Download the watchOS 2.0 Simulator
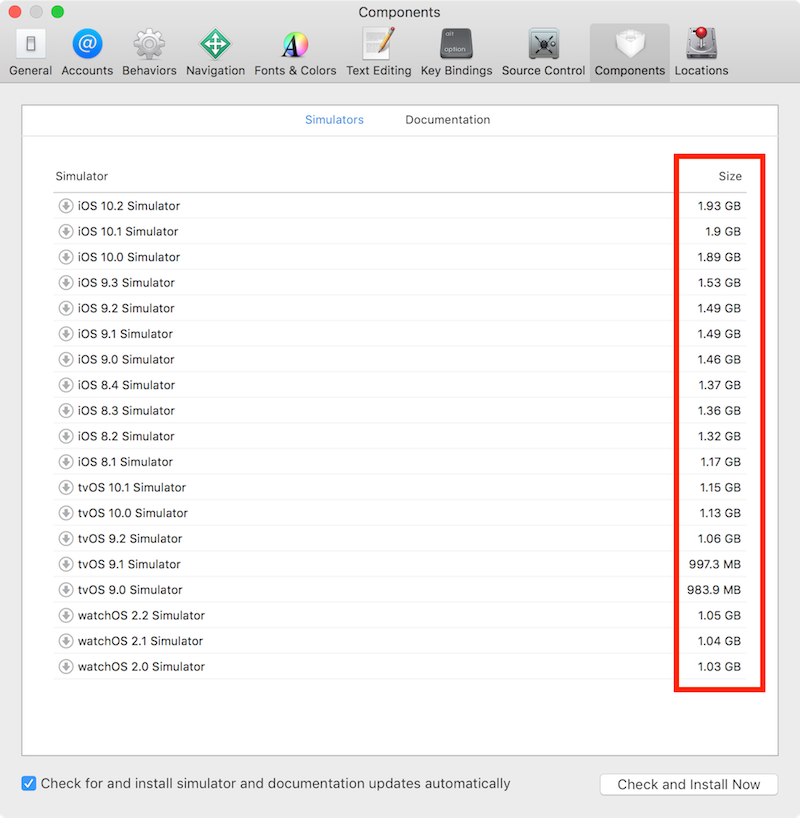 (66, 666)
